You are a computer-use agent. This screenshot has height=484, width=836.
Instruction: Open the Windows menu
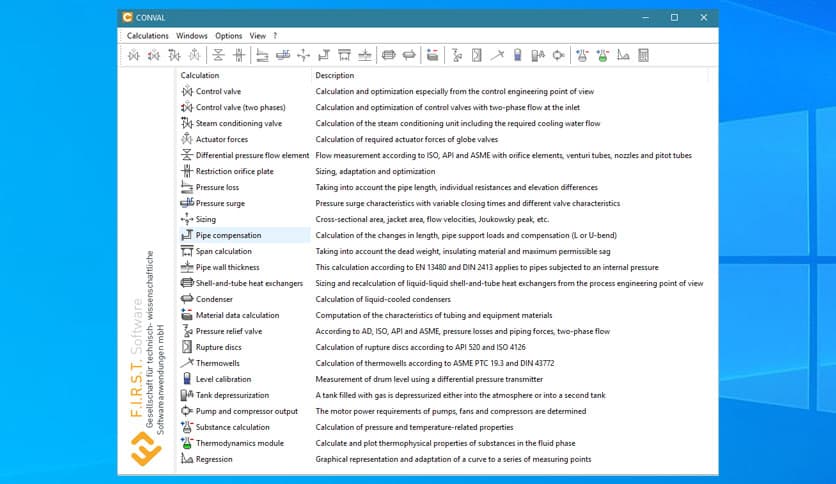pyautogui.click(x=192, y=36)
